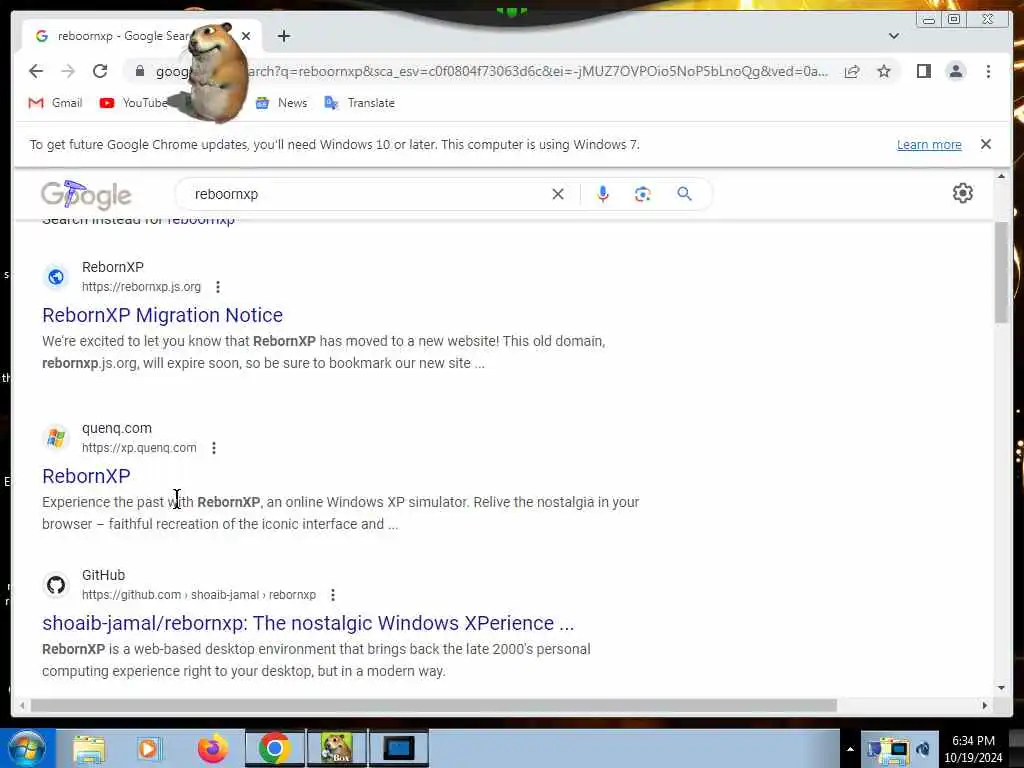Select the hamster app taskbar button
Image resolution: width=1024 pixels, height=768 pixels.
337,748
